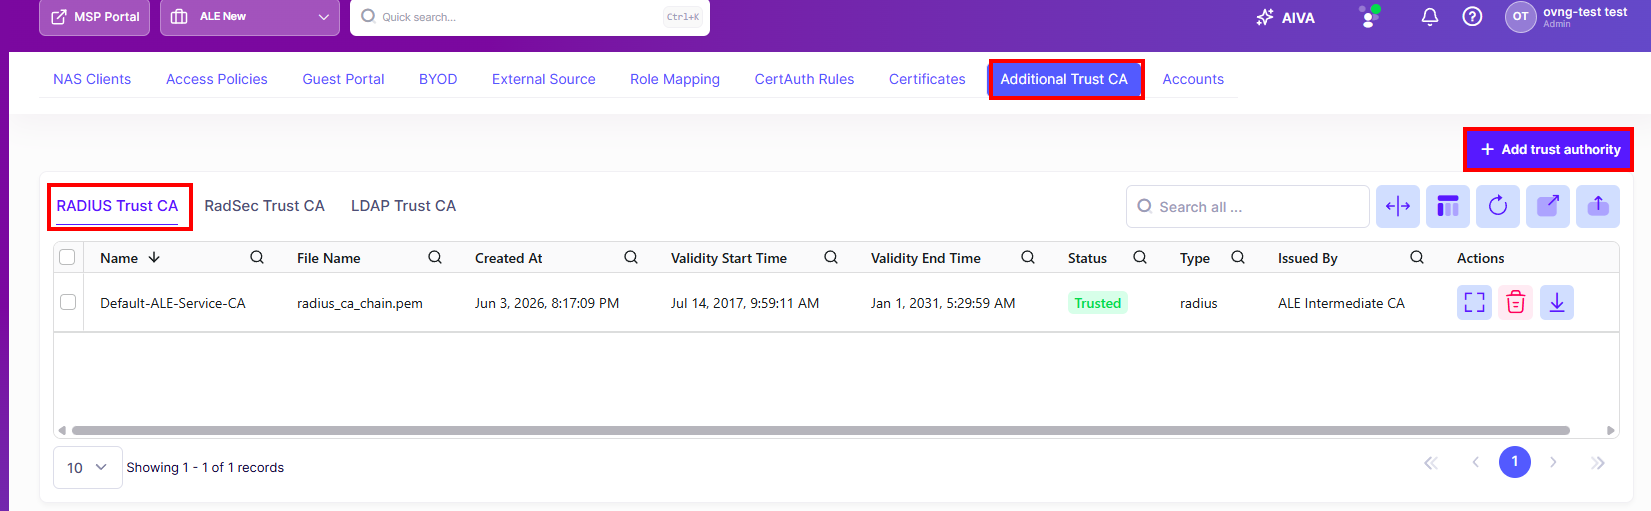The image size is (1651, 511).
Task: Click the Add trust authority button
Action: [1550, 149]
